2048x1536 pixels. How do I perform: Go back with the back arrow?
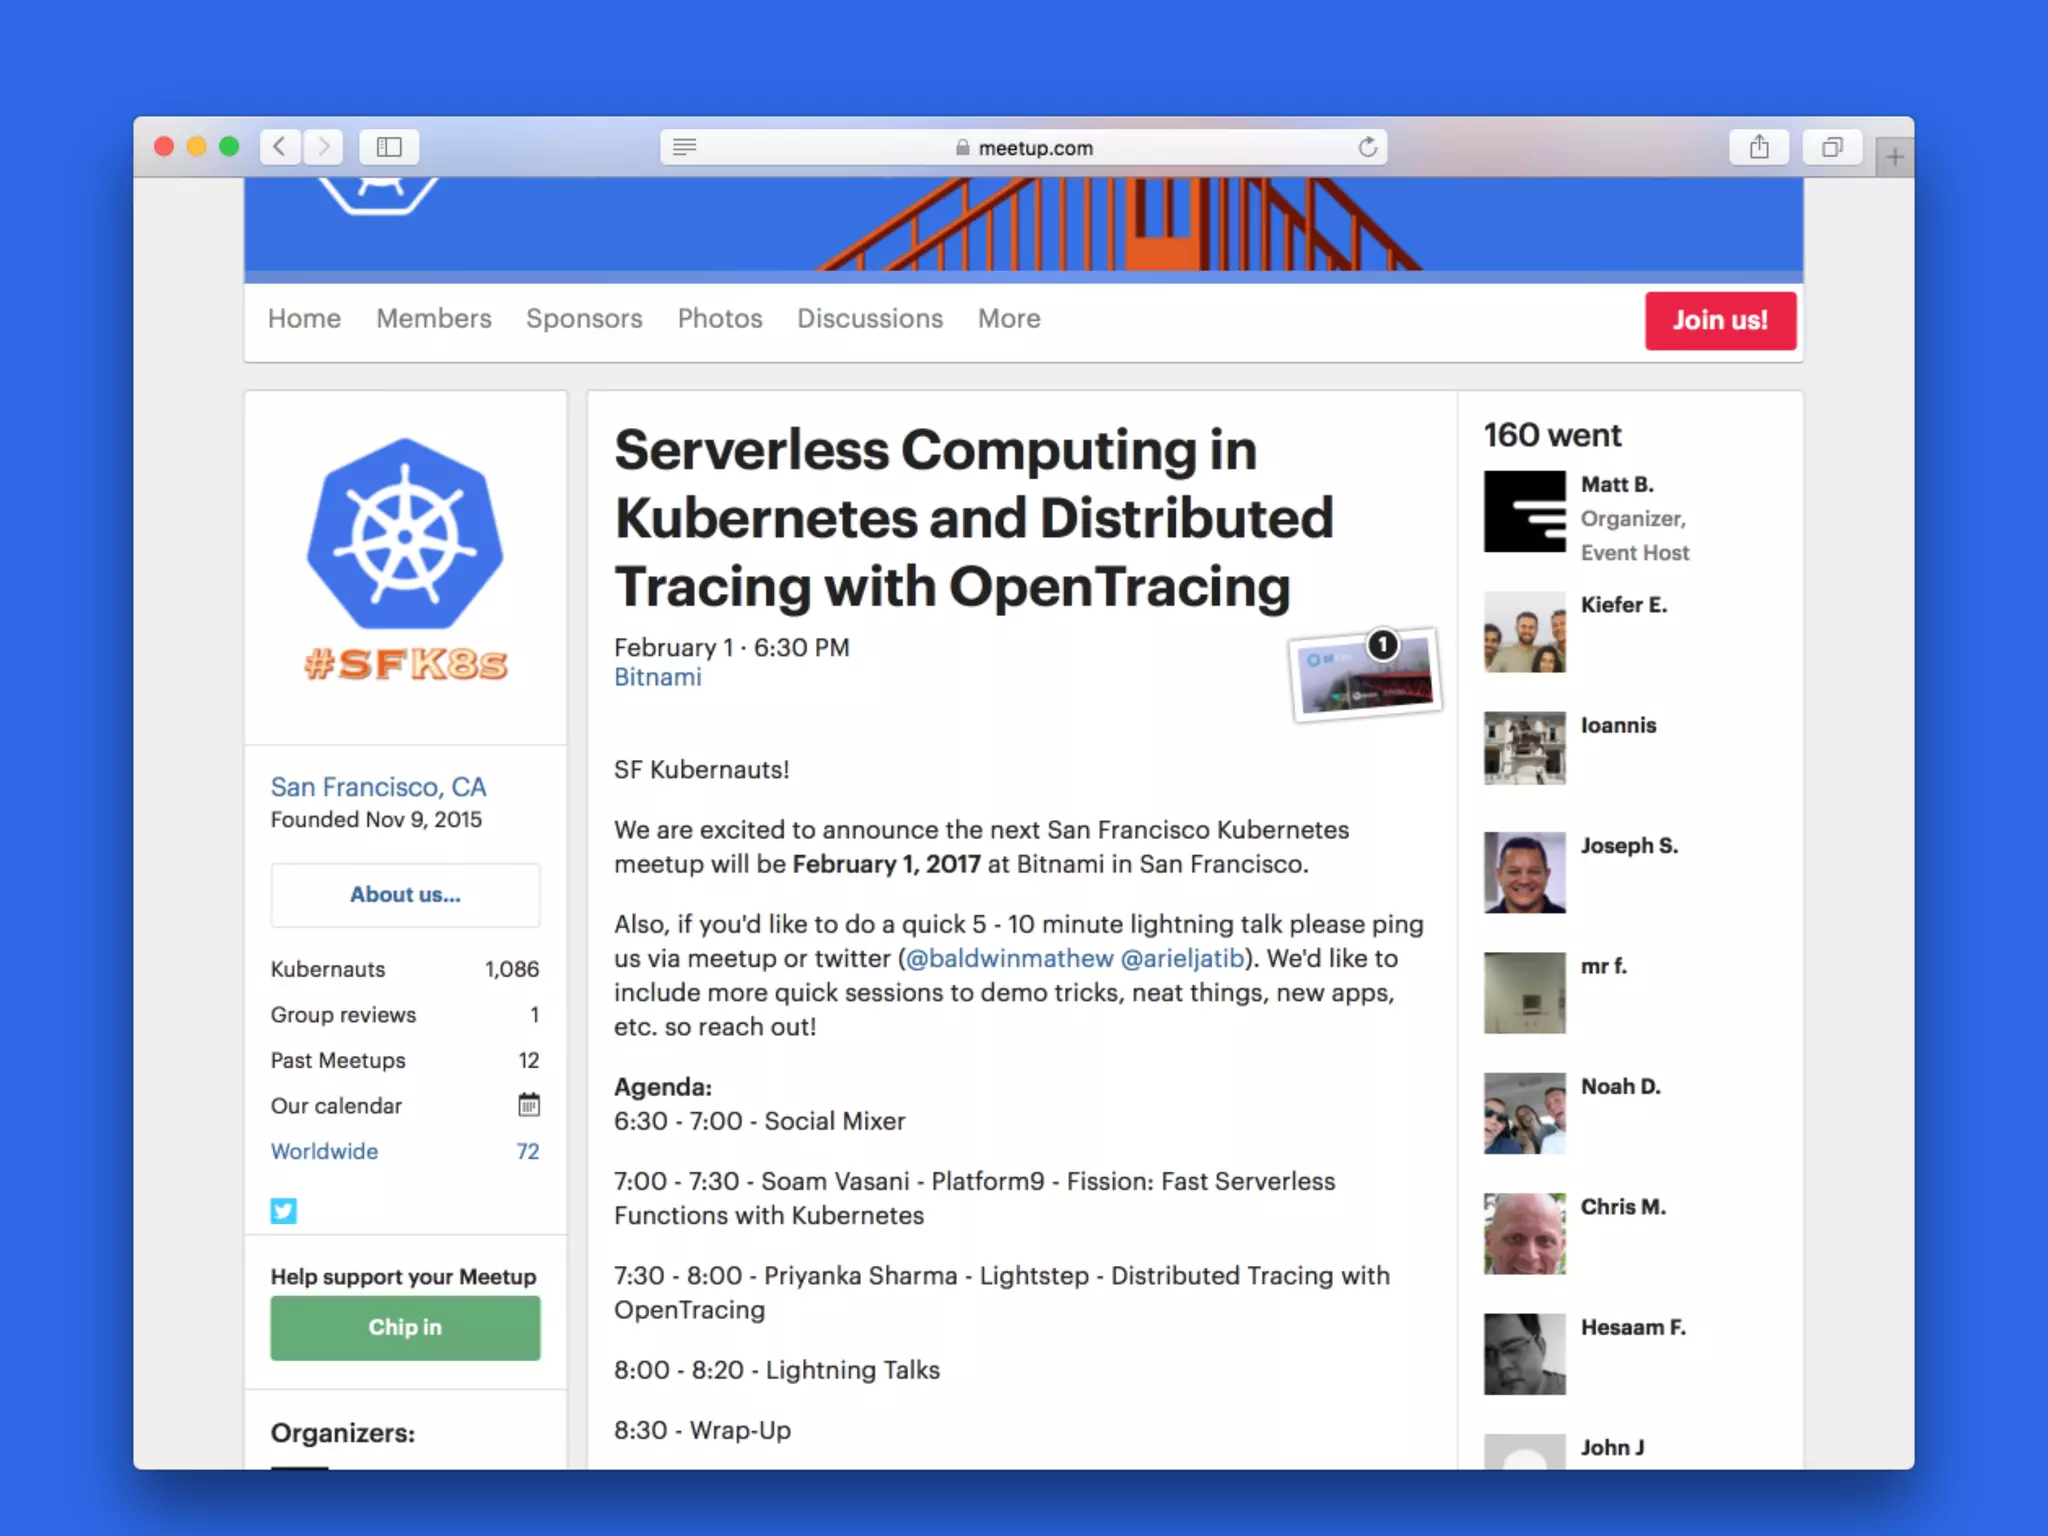[x=280, y=147]
